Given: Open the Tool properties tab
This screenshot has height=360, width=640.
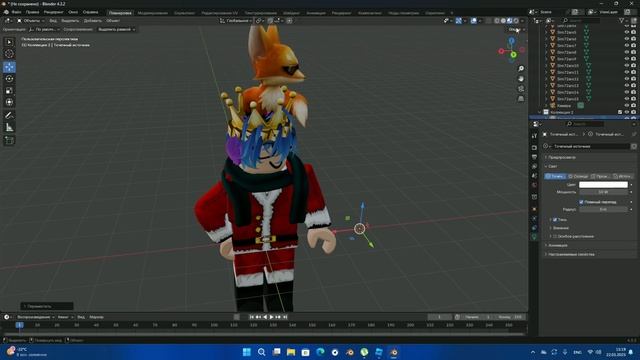Looking at the screenshot, I should 534,136.
